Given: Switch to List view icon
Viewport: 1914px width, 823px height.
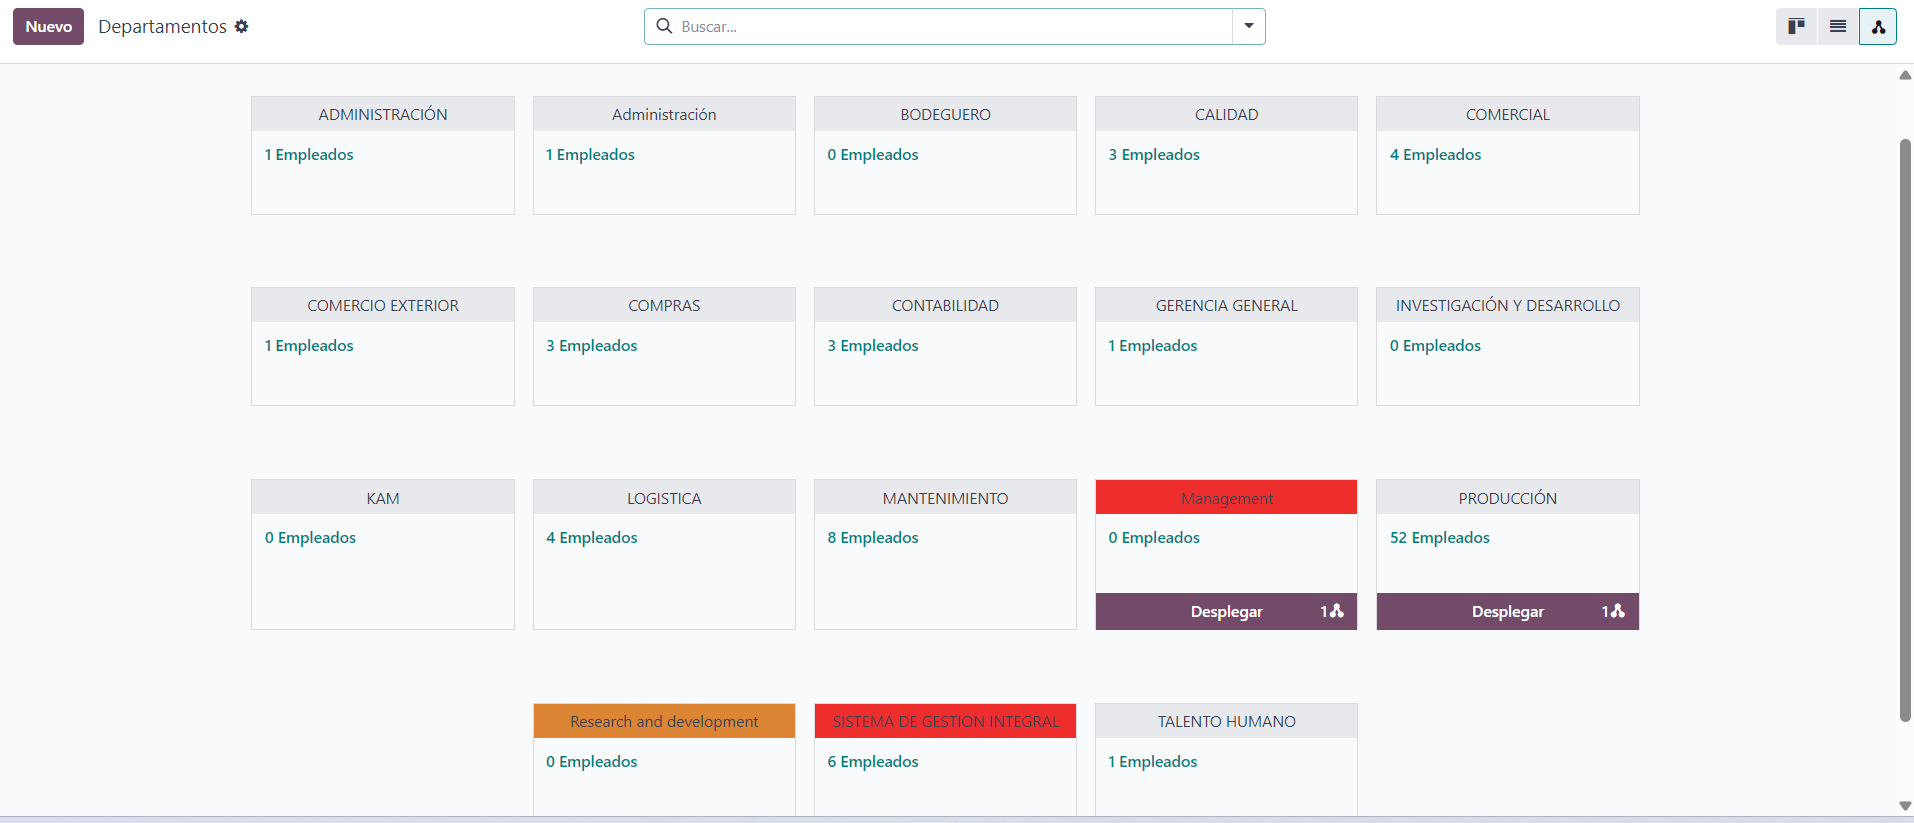Looking at the screenshot, I should (1837, 27).
